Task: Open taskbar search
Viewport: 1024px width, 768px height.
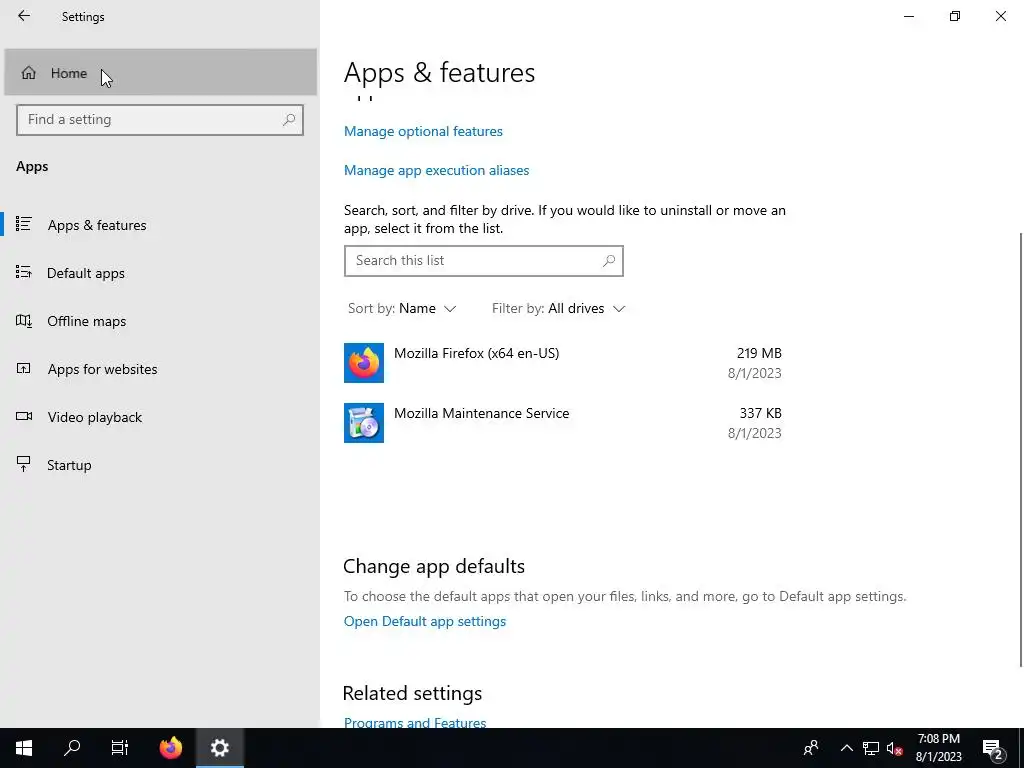Action: click(72, 748)
